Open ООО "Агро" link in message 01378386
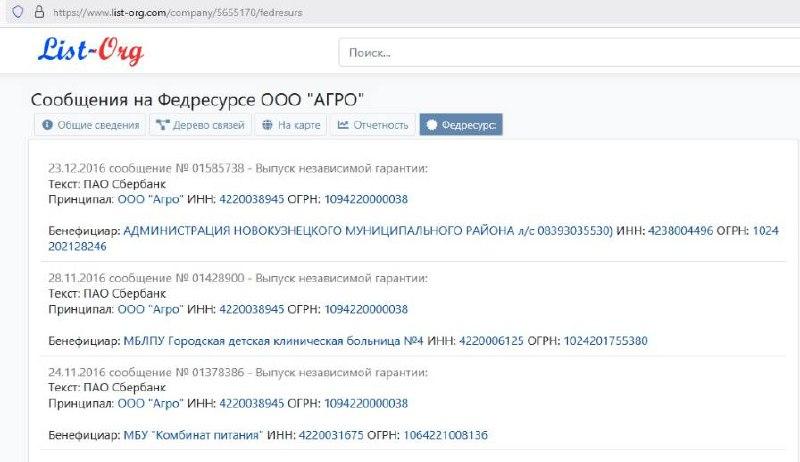Viewport: 800px width, 462px height. [151, 404]
